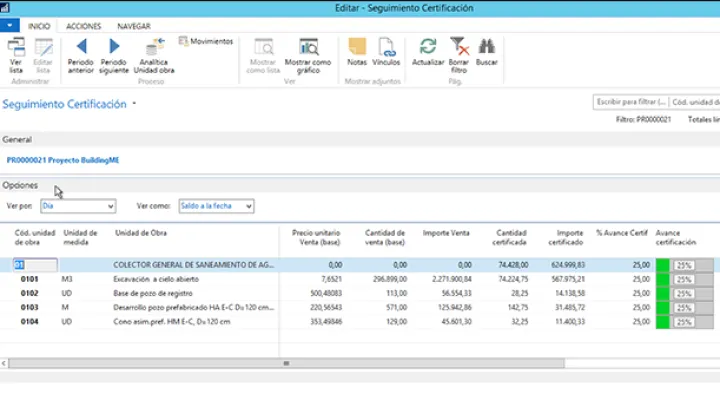Go to Periodo siguiente
The height and width of the screenshot is (407, 720).
114,47
